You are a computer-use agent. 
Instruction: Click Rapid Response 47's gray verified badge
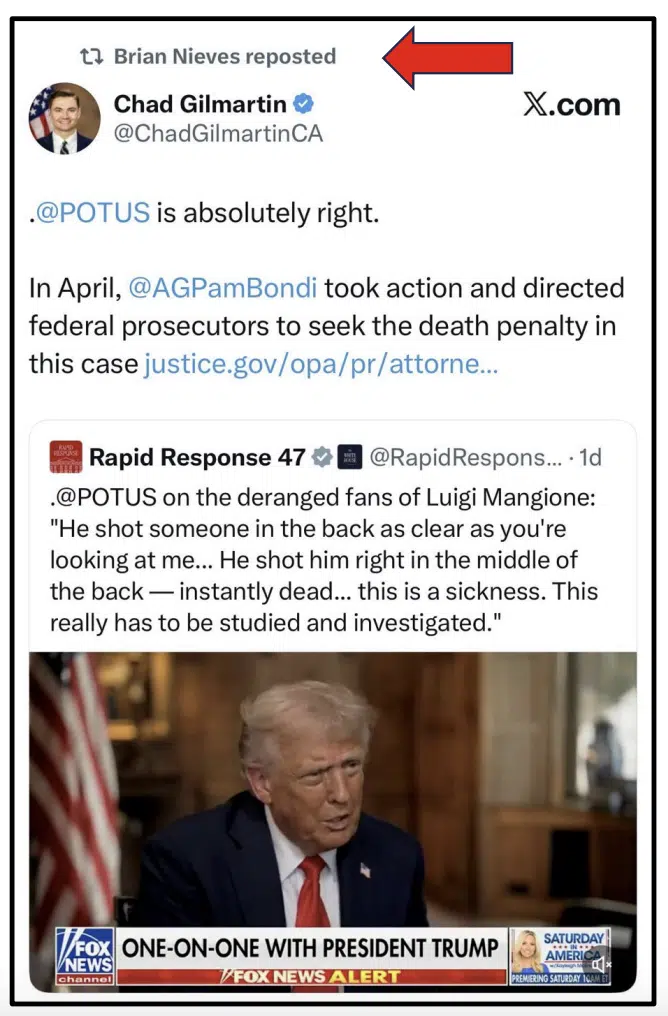(x=321, y=457)
